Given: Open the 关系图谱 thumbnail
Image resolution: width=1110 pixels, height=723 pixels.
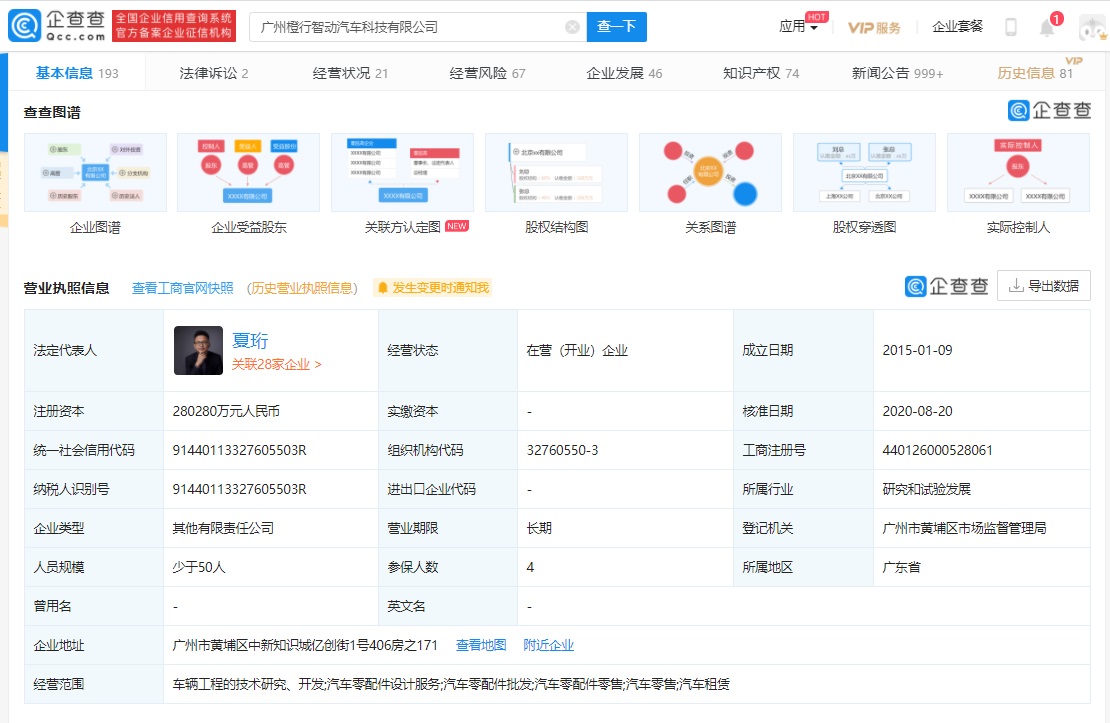Looking at the screenshot, I should click(711, 172).
